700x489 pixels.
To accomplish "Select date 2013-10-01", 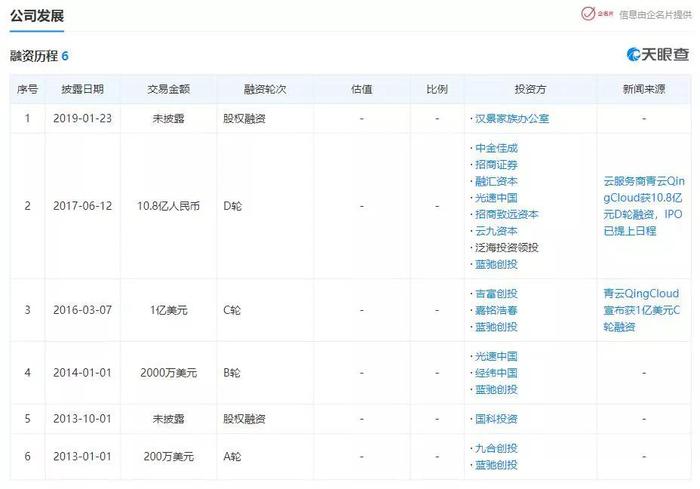I will coord(83,419).
